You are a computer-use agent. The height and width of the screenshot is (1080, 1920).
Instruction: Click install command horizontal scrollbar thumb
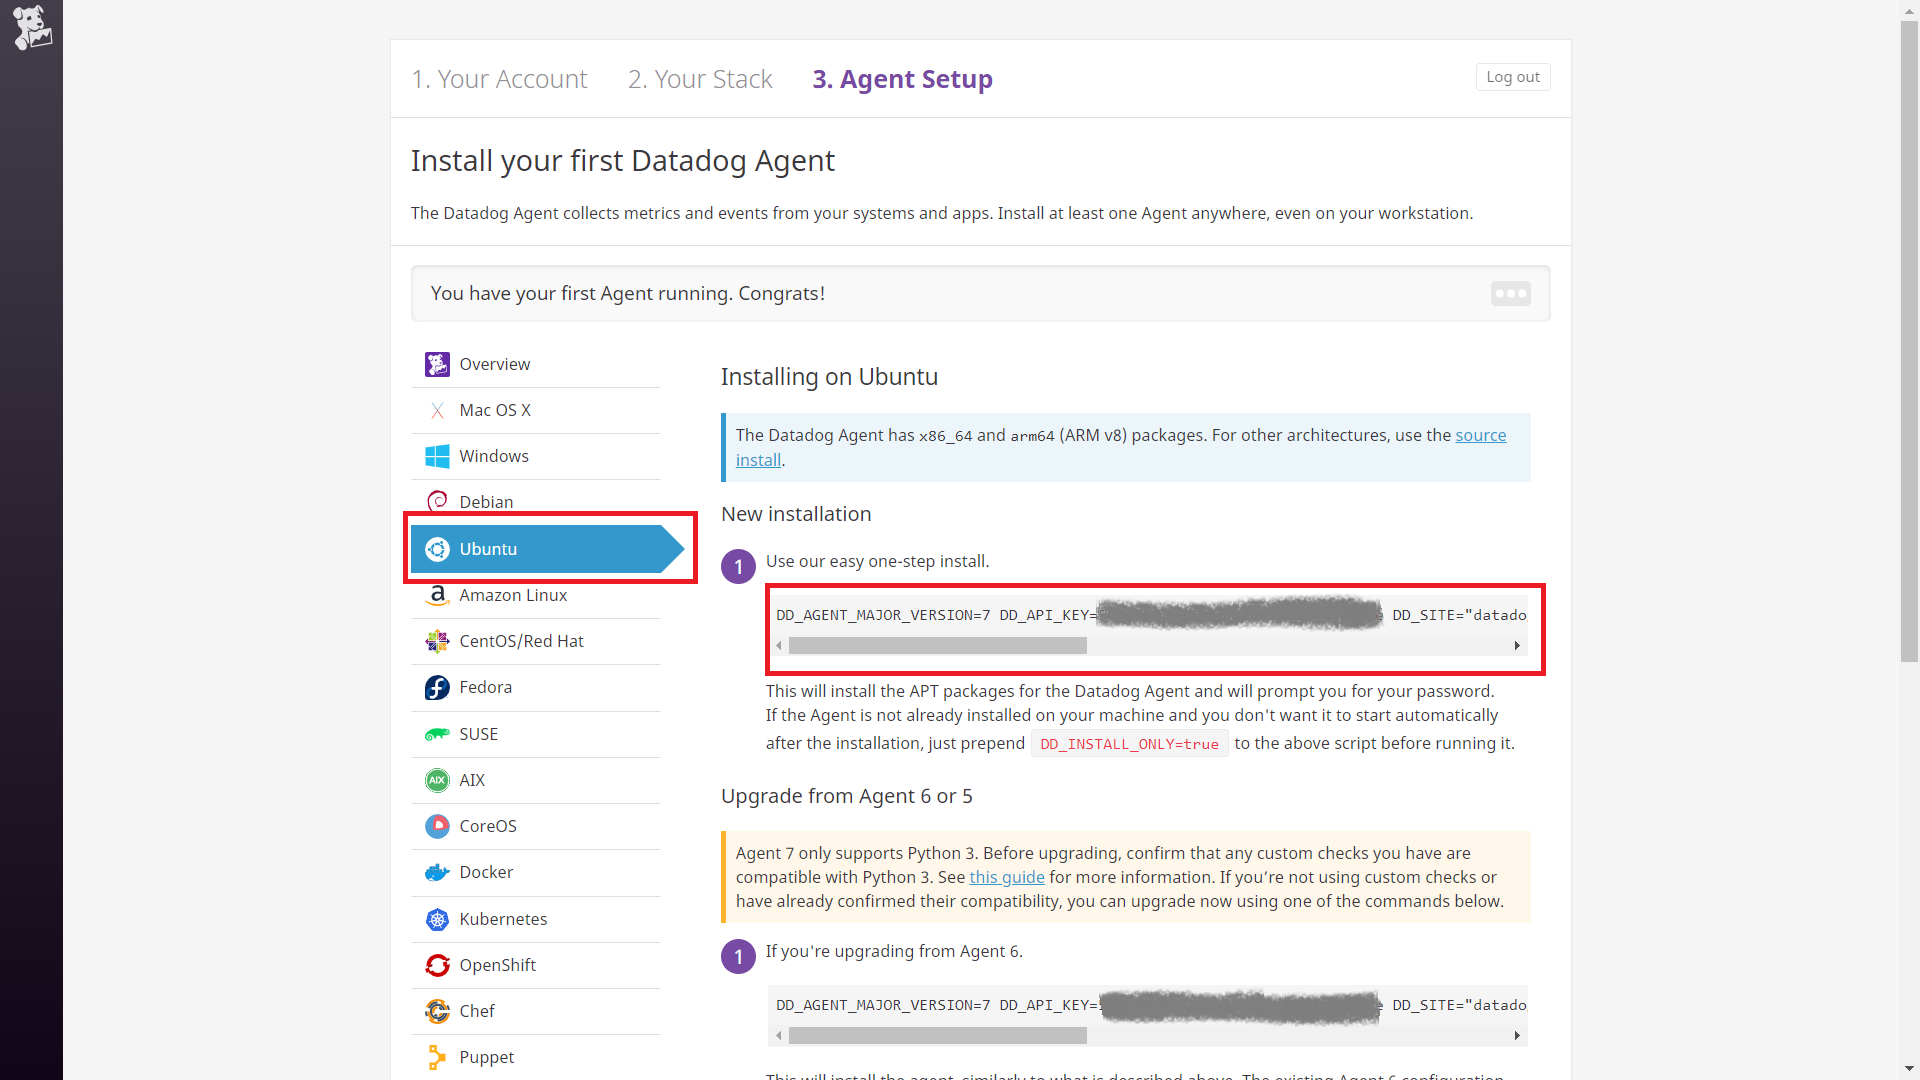[x=937, y=646]
